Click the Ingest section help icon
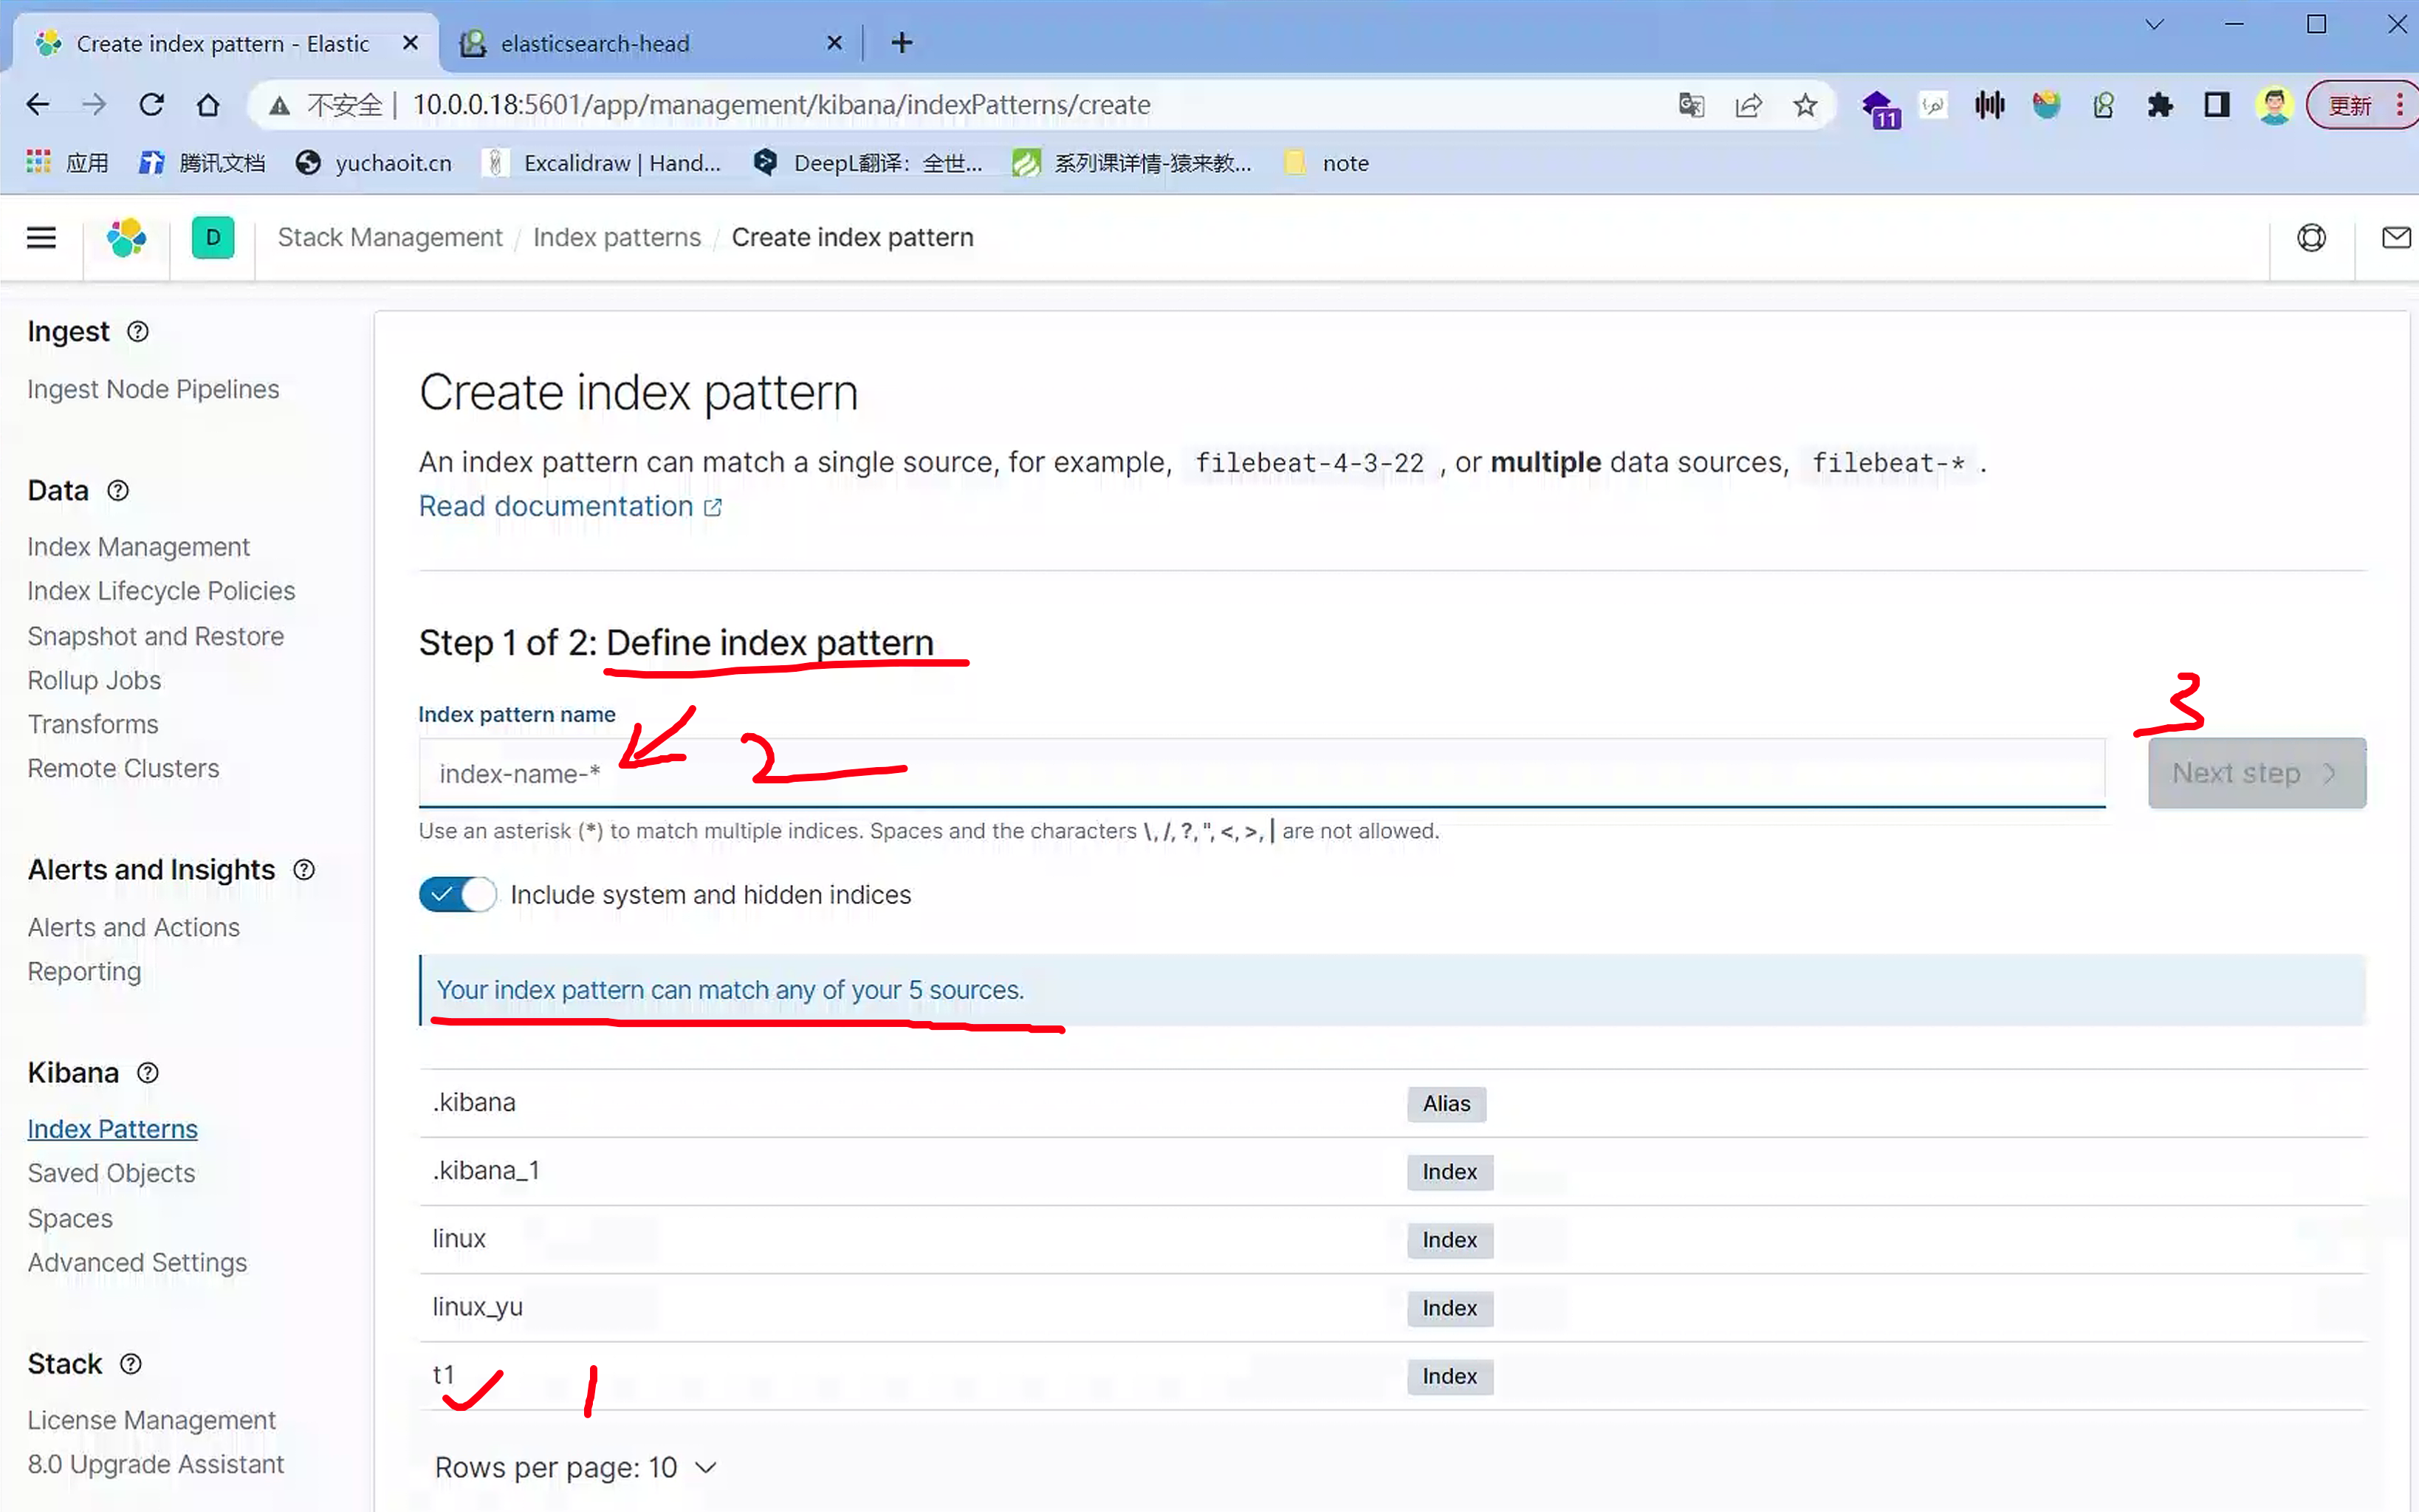 138,332
